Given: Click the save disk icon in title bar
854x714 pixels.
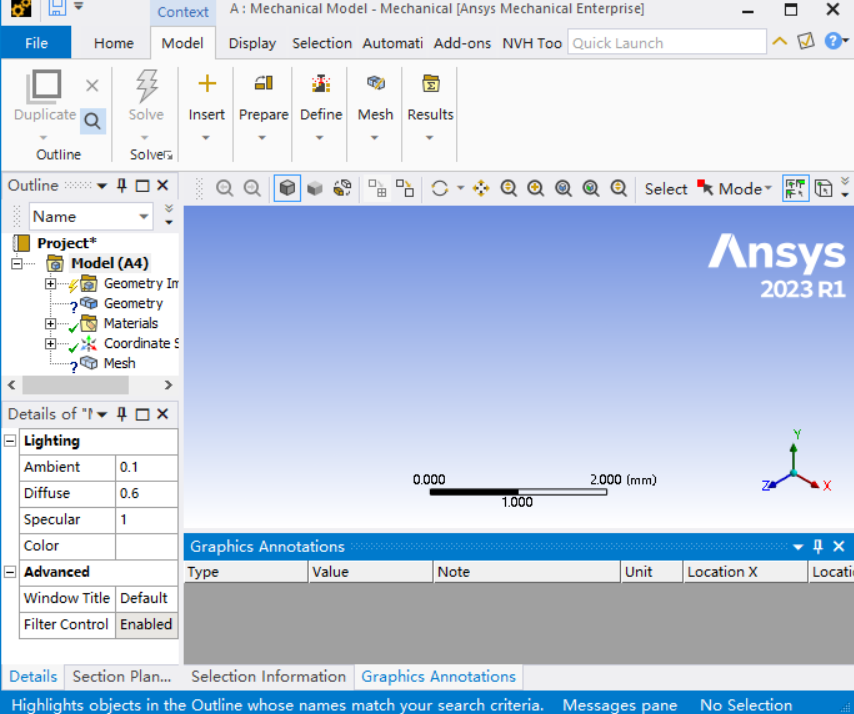Looking at the screenshot, I should click(x=57, y=8).
